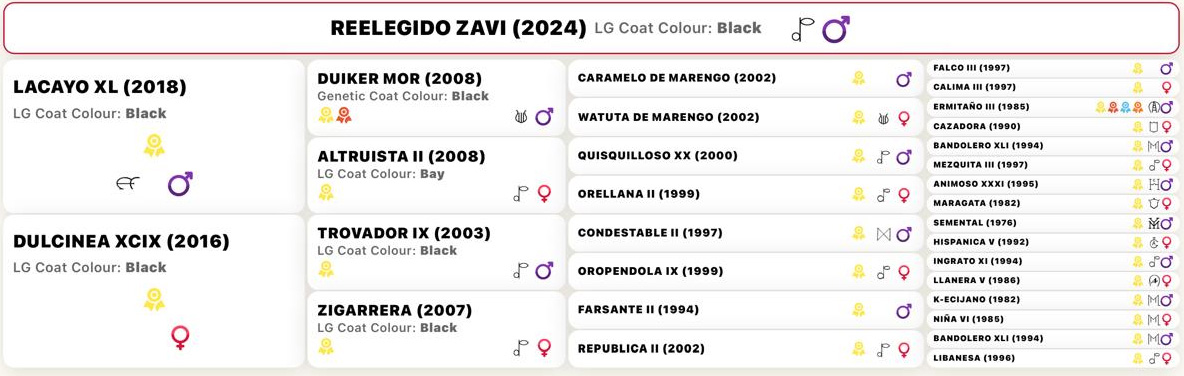The width and height of the screenshot is (1184, 376).
Task: Open the LIBANESA (1996) ancestor row
Action: (1052, 358)
